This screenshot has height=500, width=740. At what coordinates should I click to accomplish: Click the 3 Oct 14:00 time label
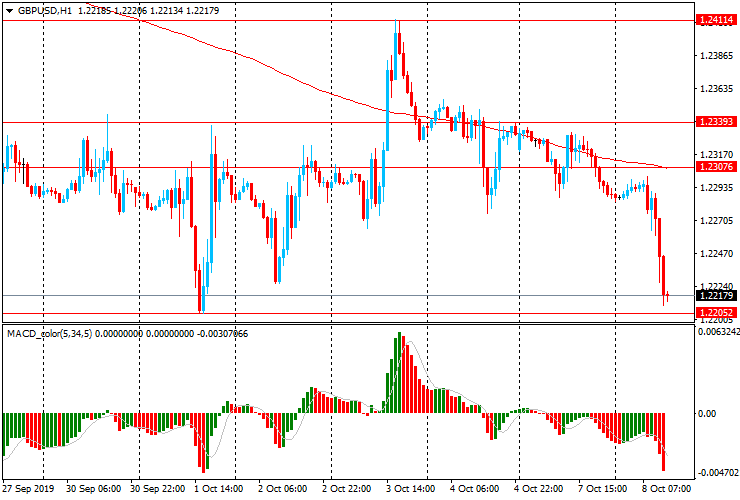pos(412,489)
